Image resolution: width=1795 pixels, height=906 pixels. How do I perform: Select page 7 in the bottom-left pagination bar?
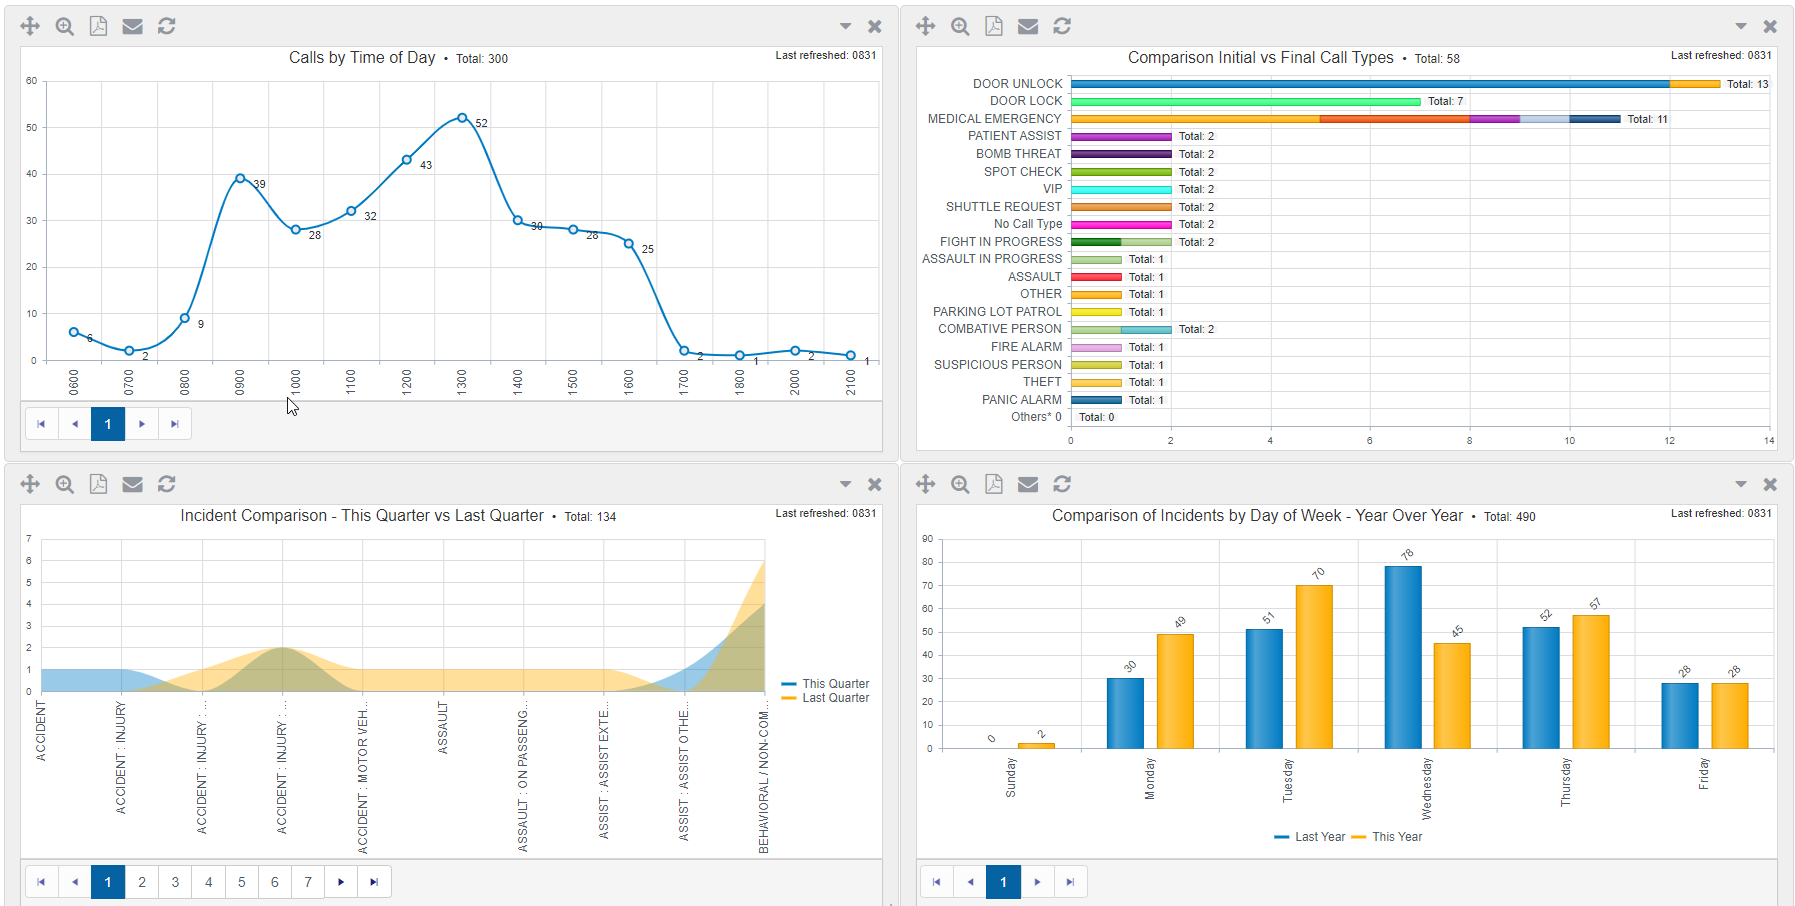(x=308, y=882)
